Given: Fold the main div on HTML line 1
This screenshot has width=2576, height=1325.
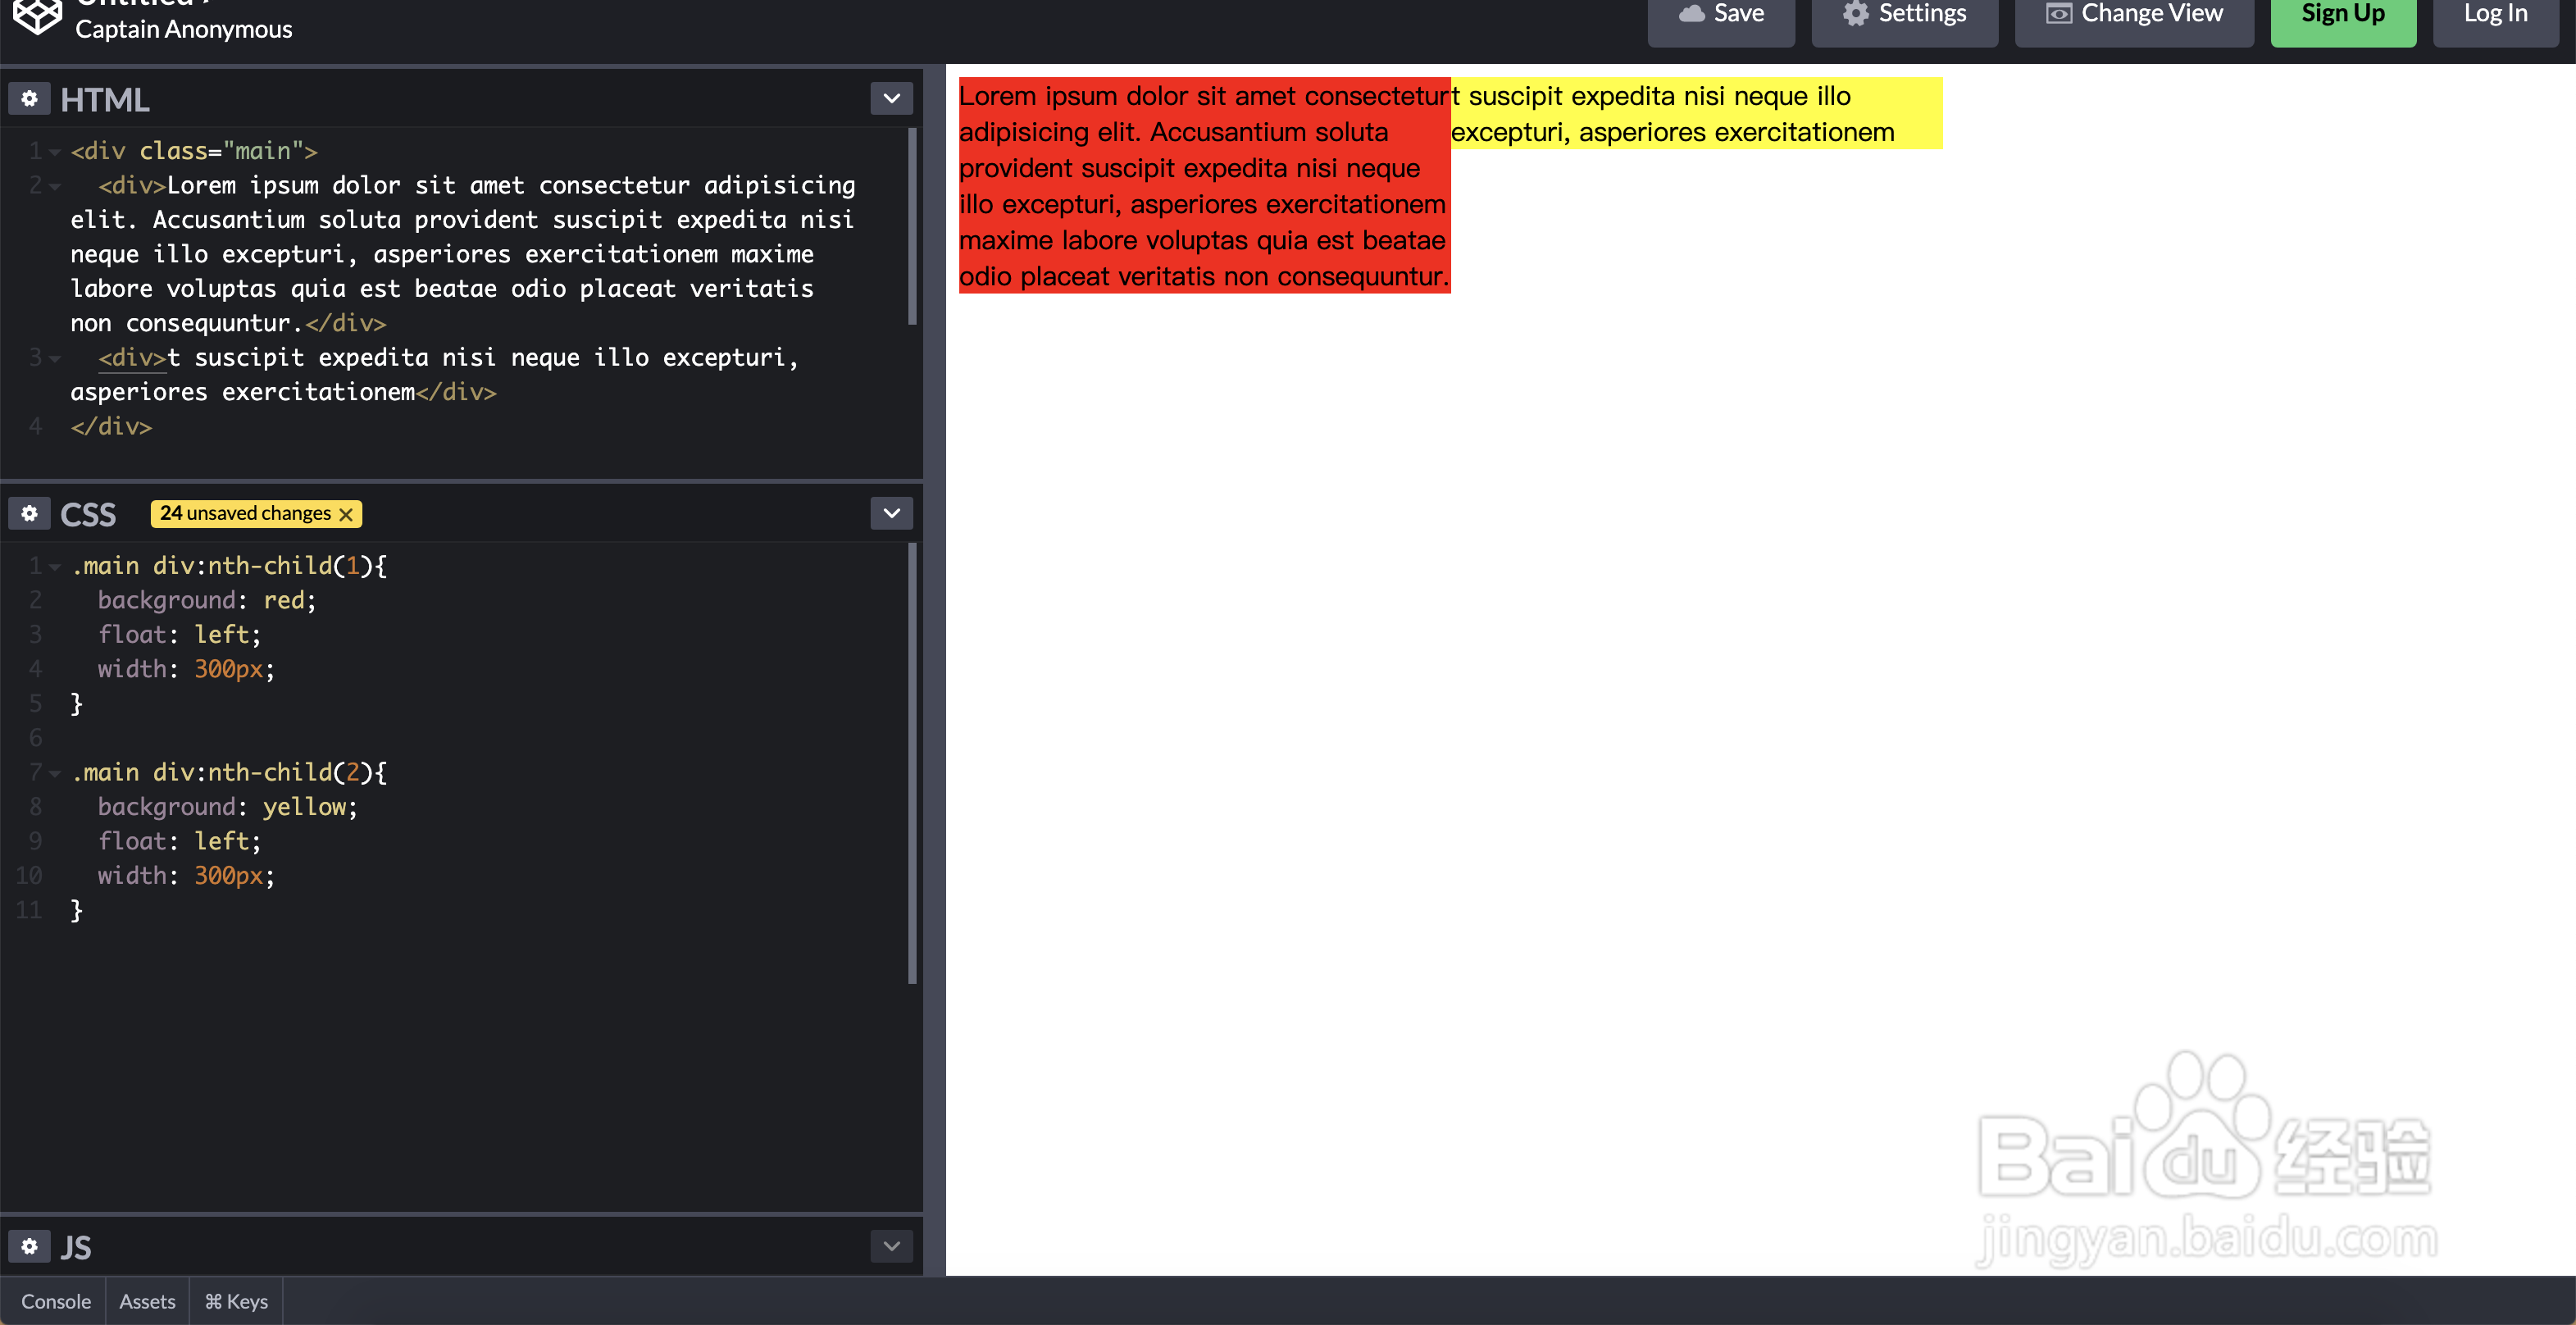Looking at the screenshot, I should point(55,152).
